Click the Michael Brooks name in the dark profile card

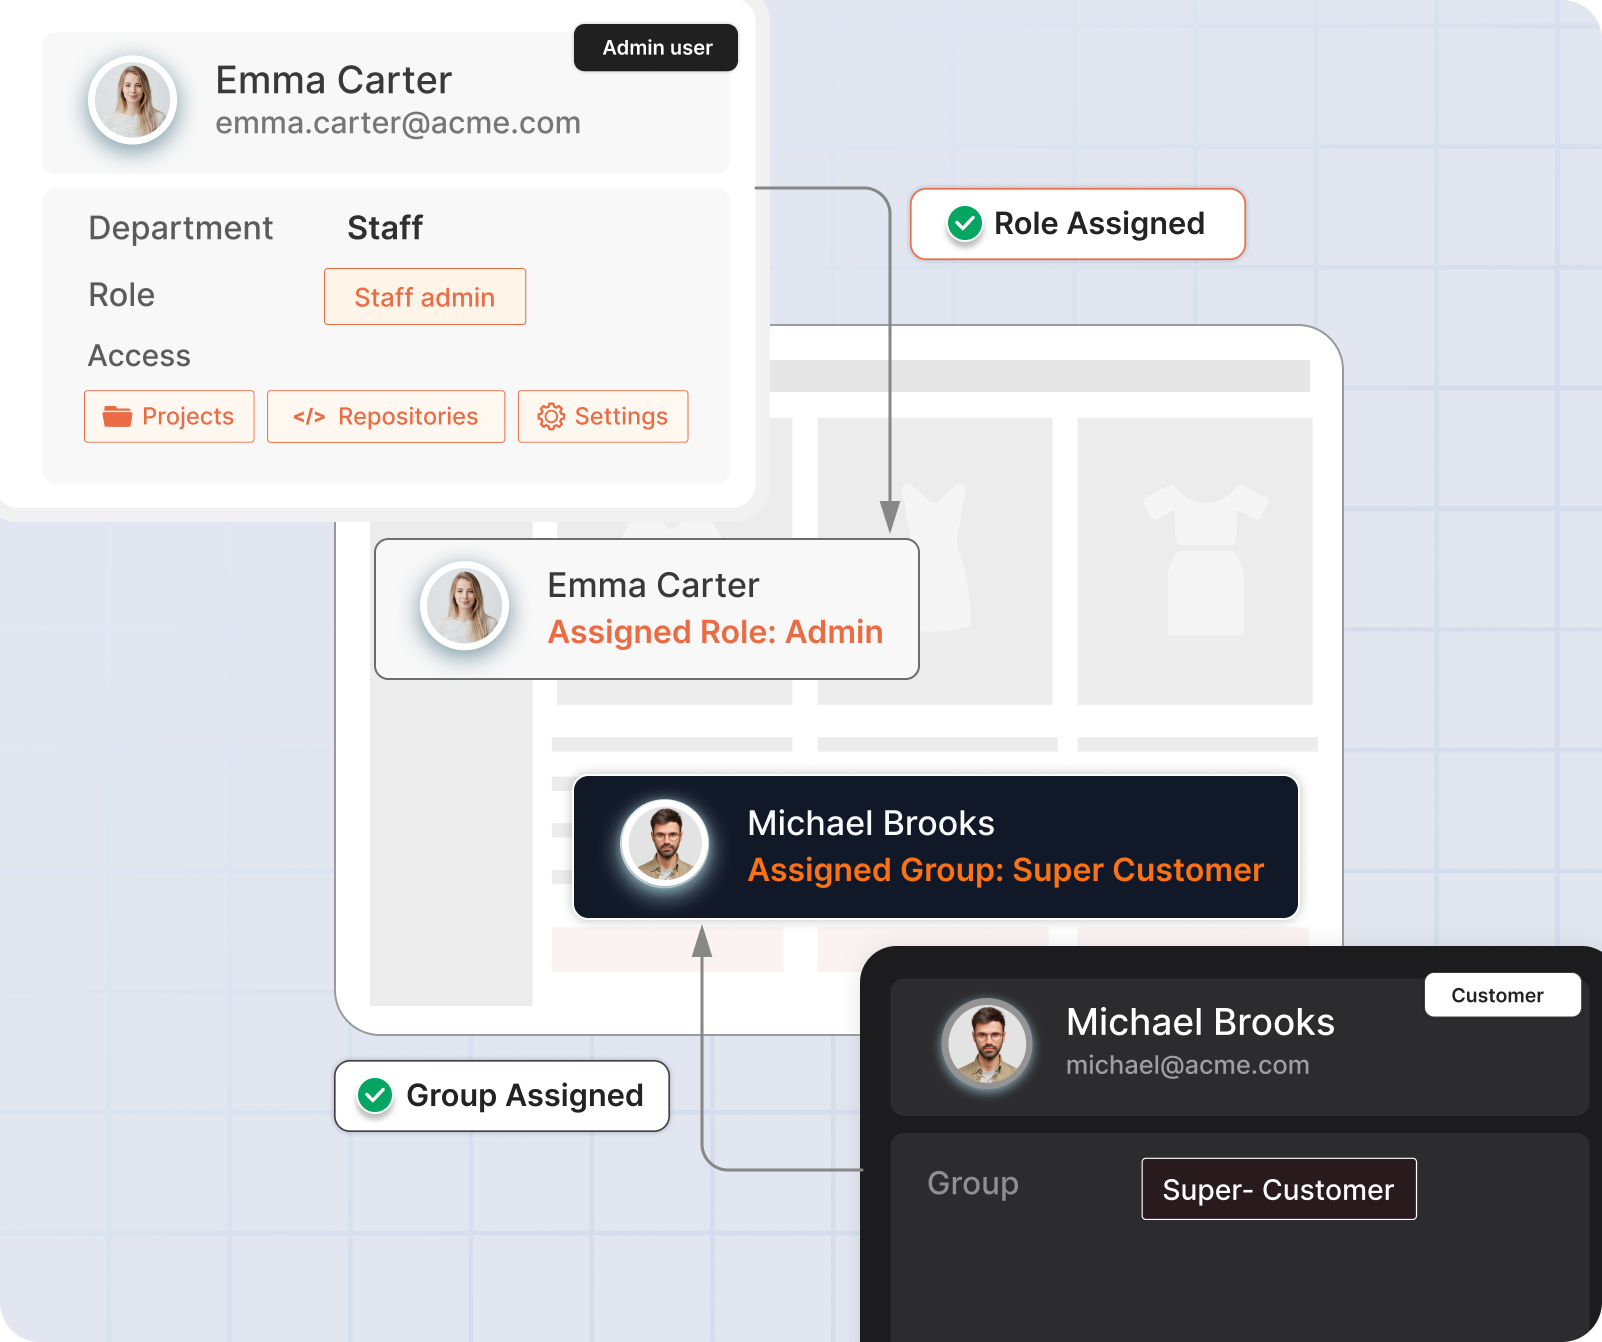tap(1201, 1022)
